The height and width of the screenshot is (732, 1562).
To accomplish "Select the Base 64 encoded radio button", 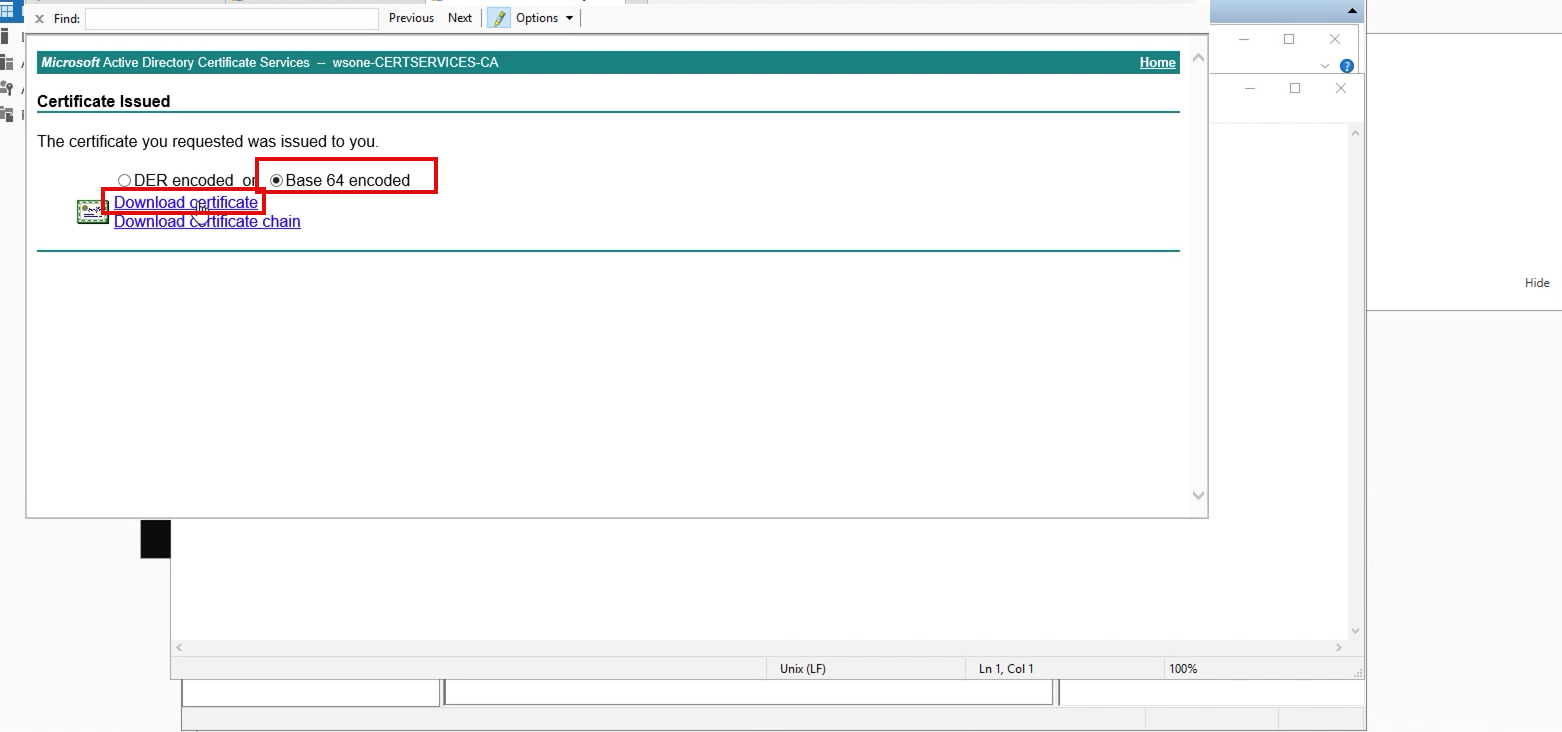I will tap(277, 181).
